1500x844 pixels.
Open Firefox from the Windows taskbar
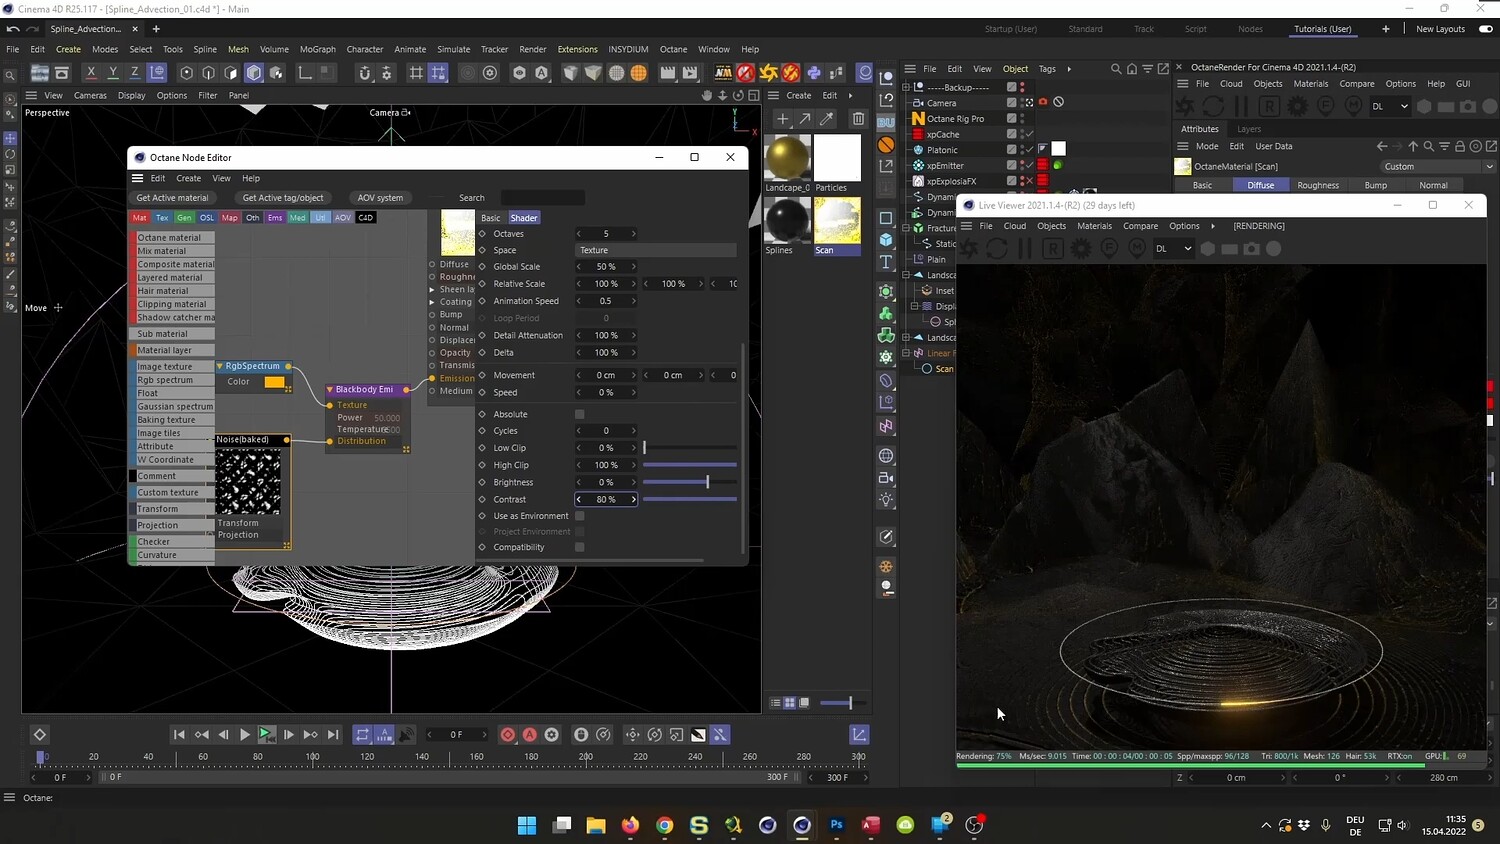pos(630,825)
